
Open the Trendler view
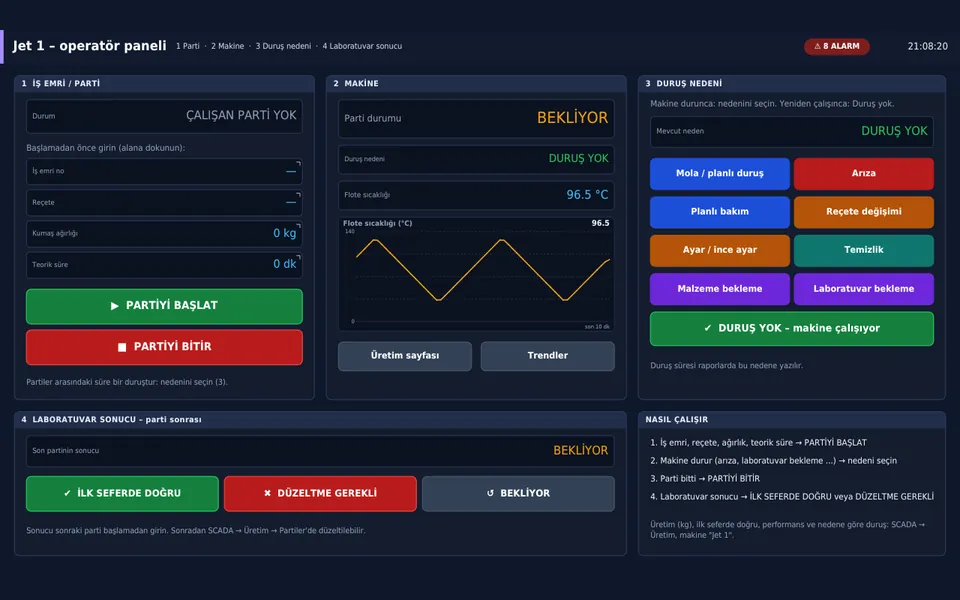[547, 356]
